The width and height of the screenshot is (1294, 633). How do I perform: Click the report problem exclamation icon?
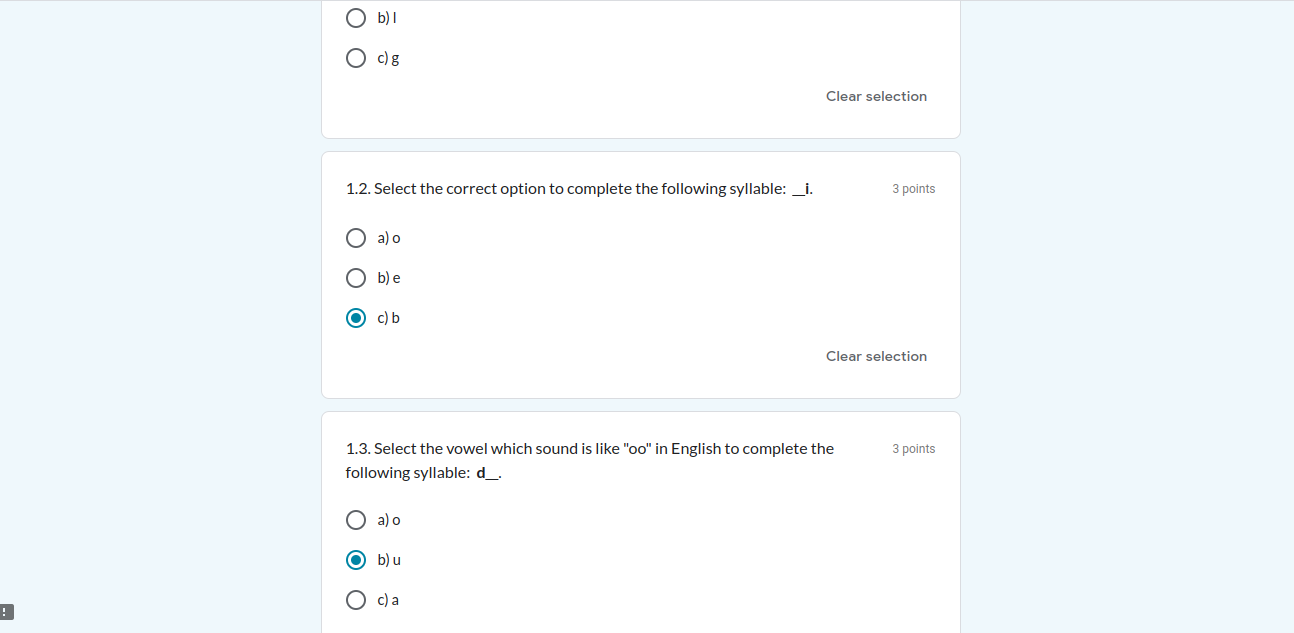[x=6, y=611]
